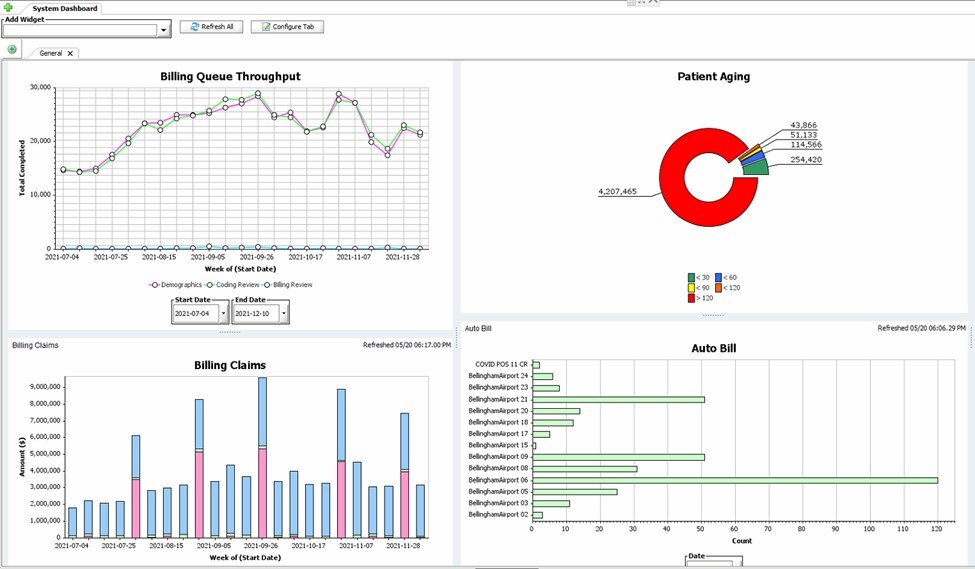Screen dimensions: 975x569
Task: Close the General tab with its X
Action: pos(70,53)
